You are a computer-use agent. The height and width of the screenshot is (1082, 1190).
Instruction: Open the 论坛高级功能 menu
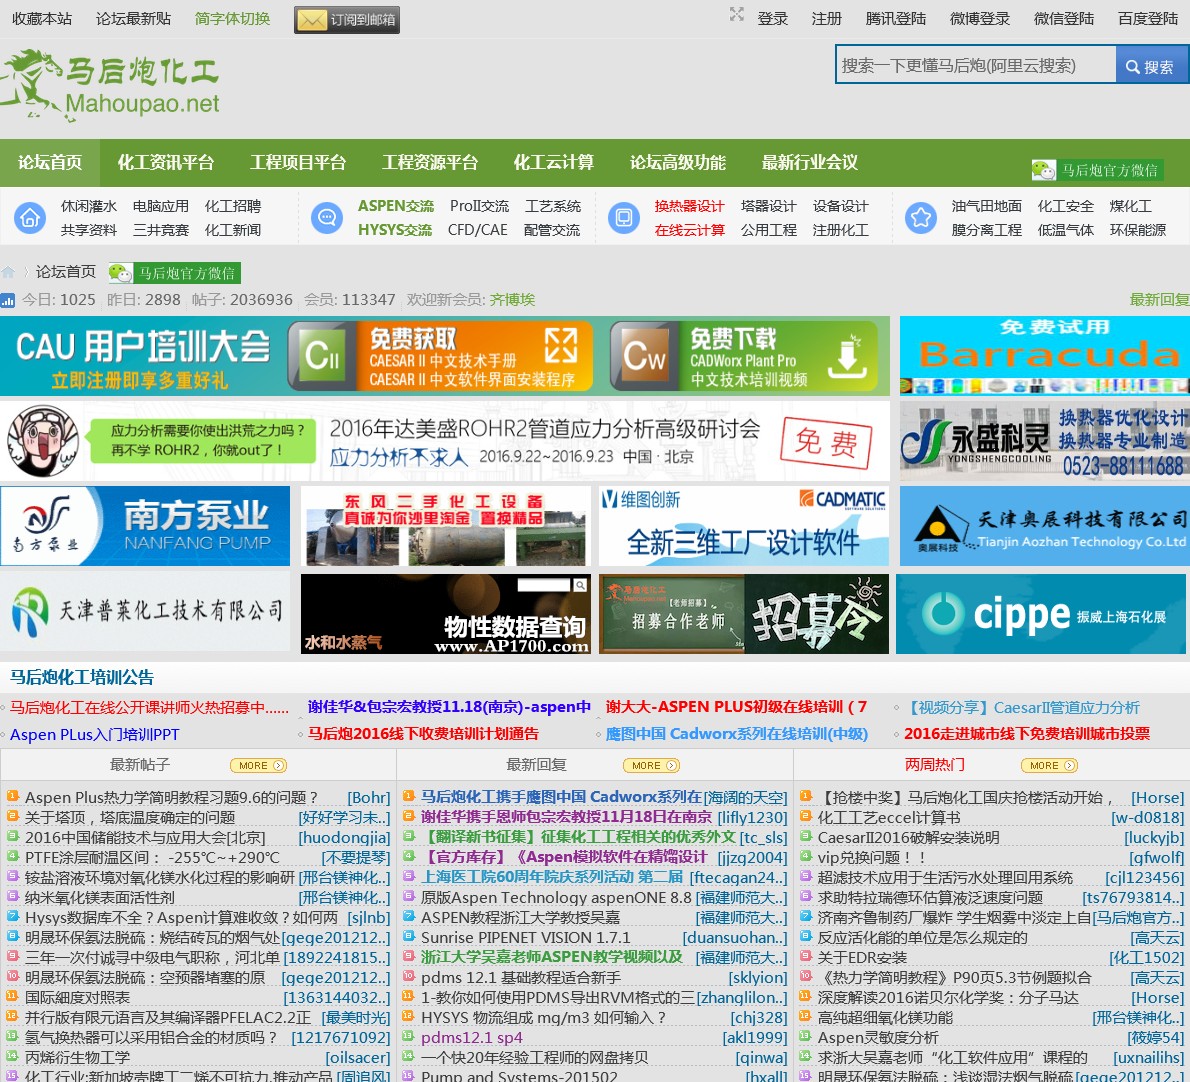tap(677, 162)
